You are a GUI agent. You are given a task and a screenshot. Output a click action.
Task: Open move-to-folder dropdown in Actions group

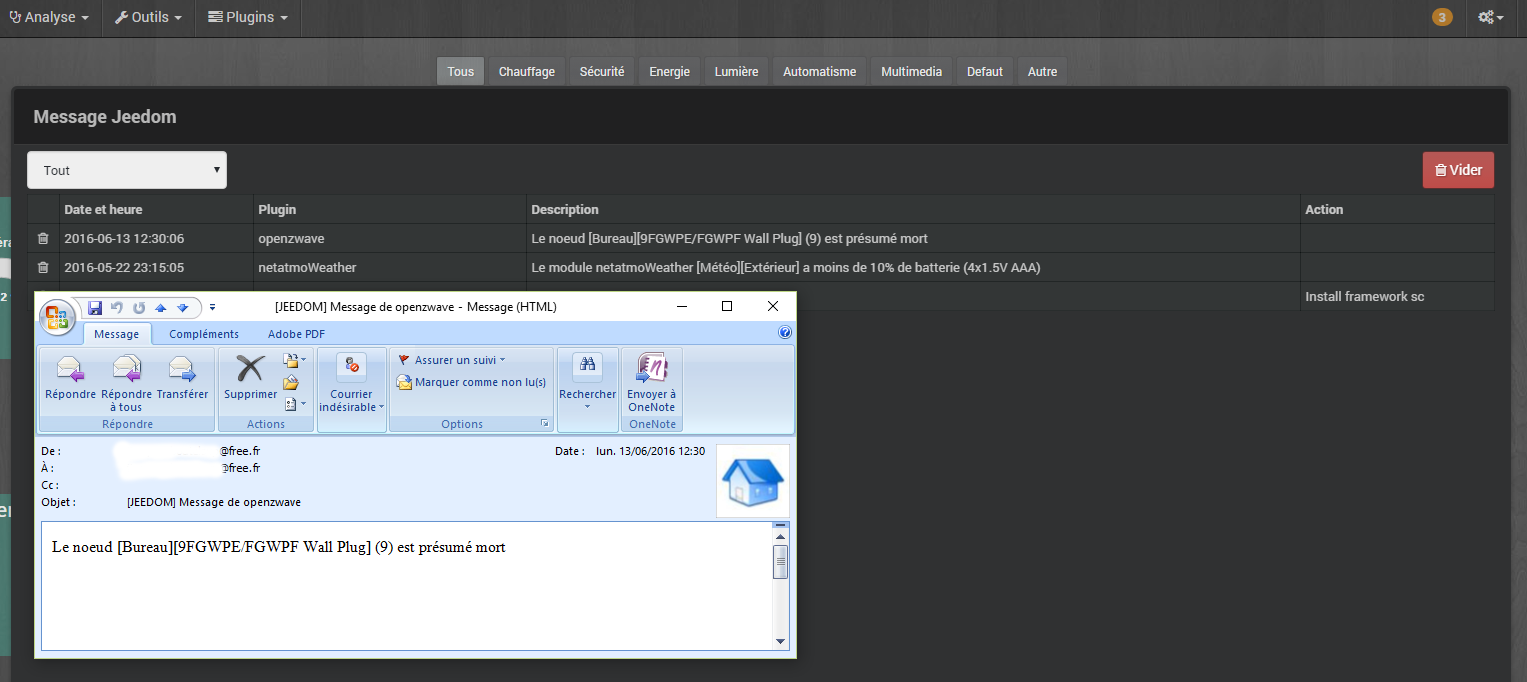pyautogui.click(x=294, y=360)
